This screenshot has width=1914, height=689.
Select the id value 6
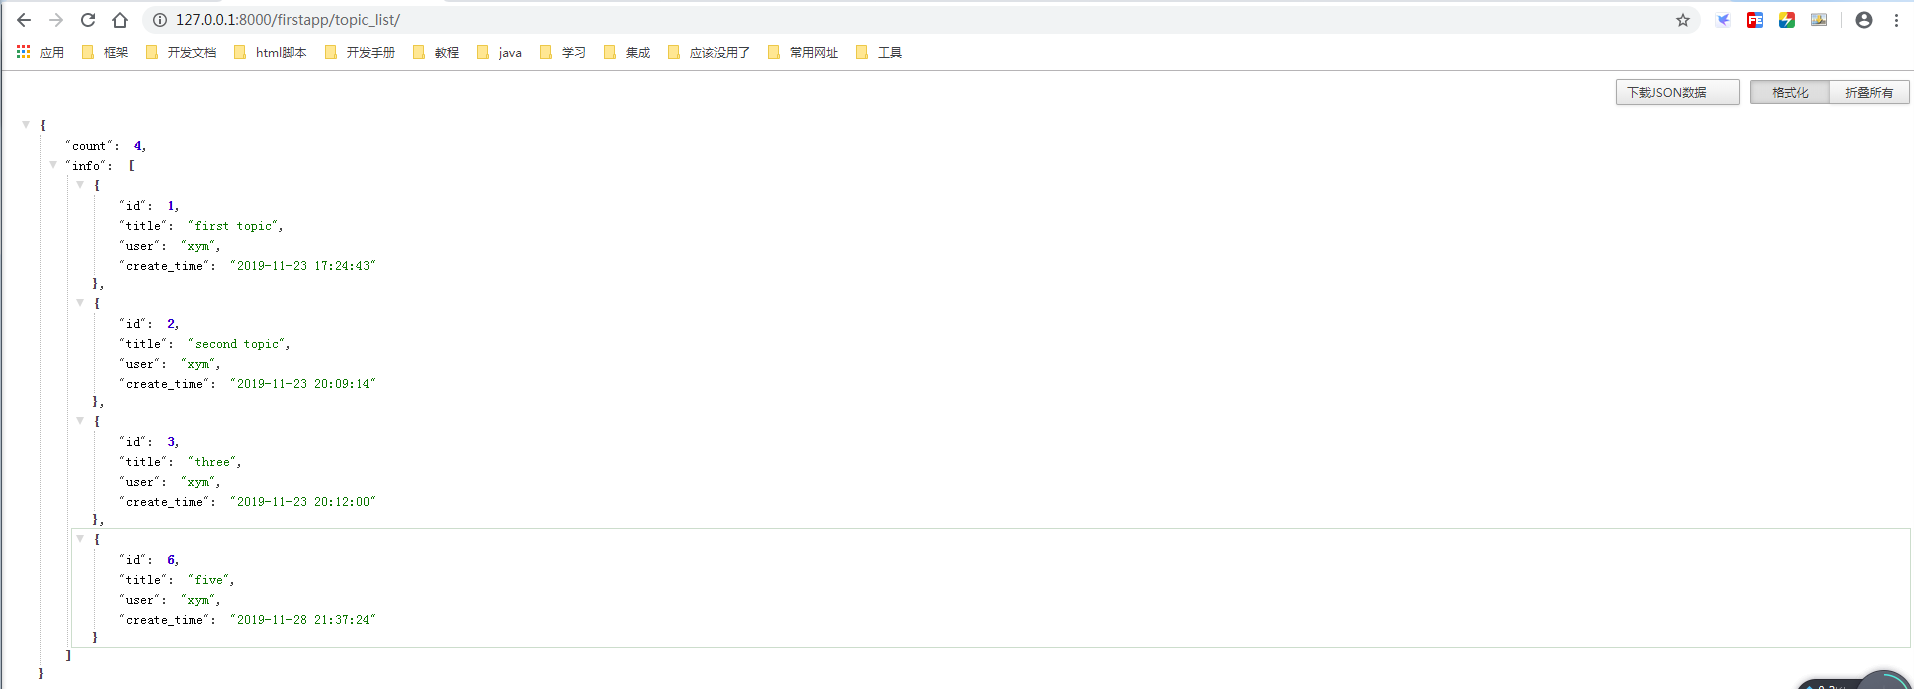pyautogui.click(x=171, y=560)
